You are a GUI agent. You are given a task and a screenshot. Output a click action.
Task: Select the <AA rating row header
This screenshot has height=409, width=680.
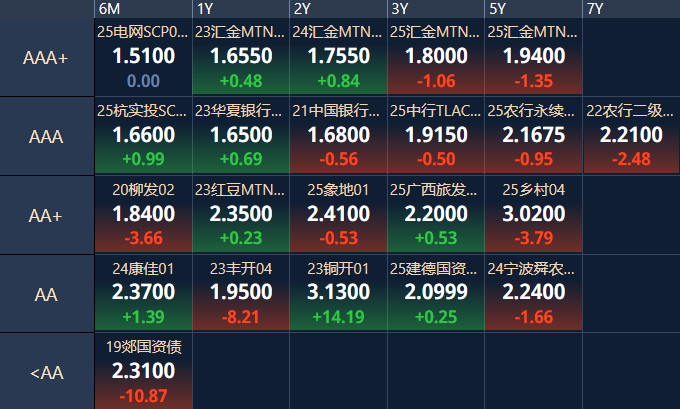(x=46, y=372)
